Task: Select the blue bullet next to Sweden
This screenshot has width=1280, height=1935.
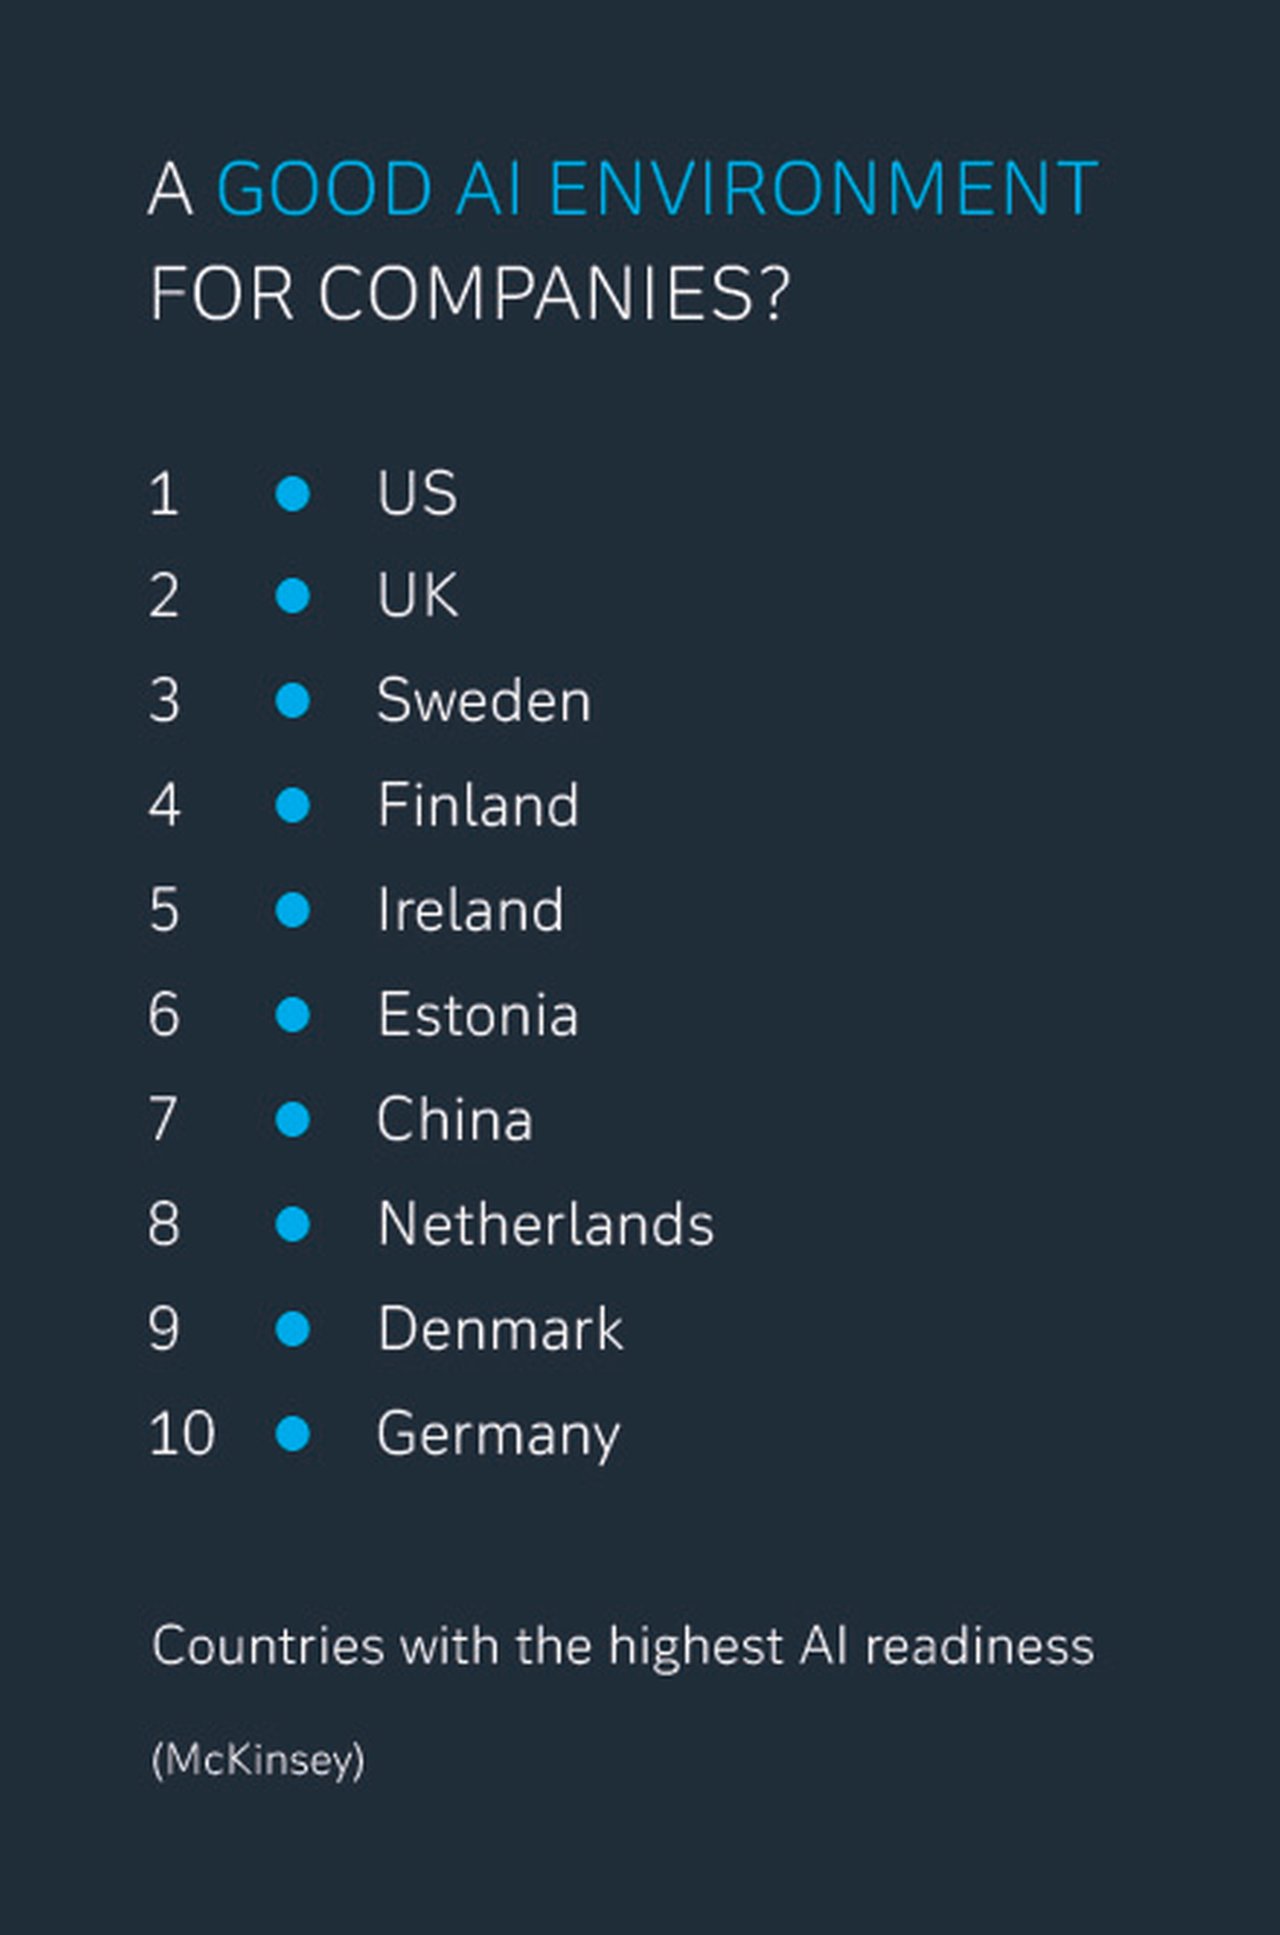Action: click(292, 701)
